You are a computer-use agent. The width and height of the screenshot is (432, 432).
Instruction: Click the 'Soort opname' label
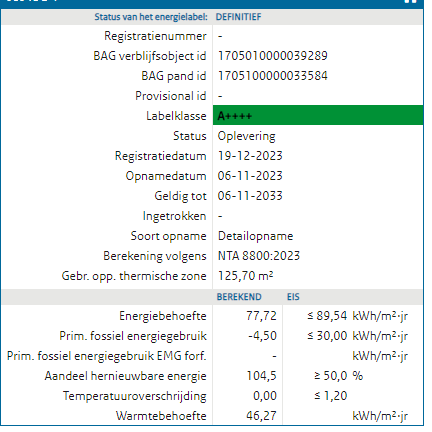tap(168, 236)
